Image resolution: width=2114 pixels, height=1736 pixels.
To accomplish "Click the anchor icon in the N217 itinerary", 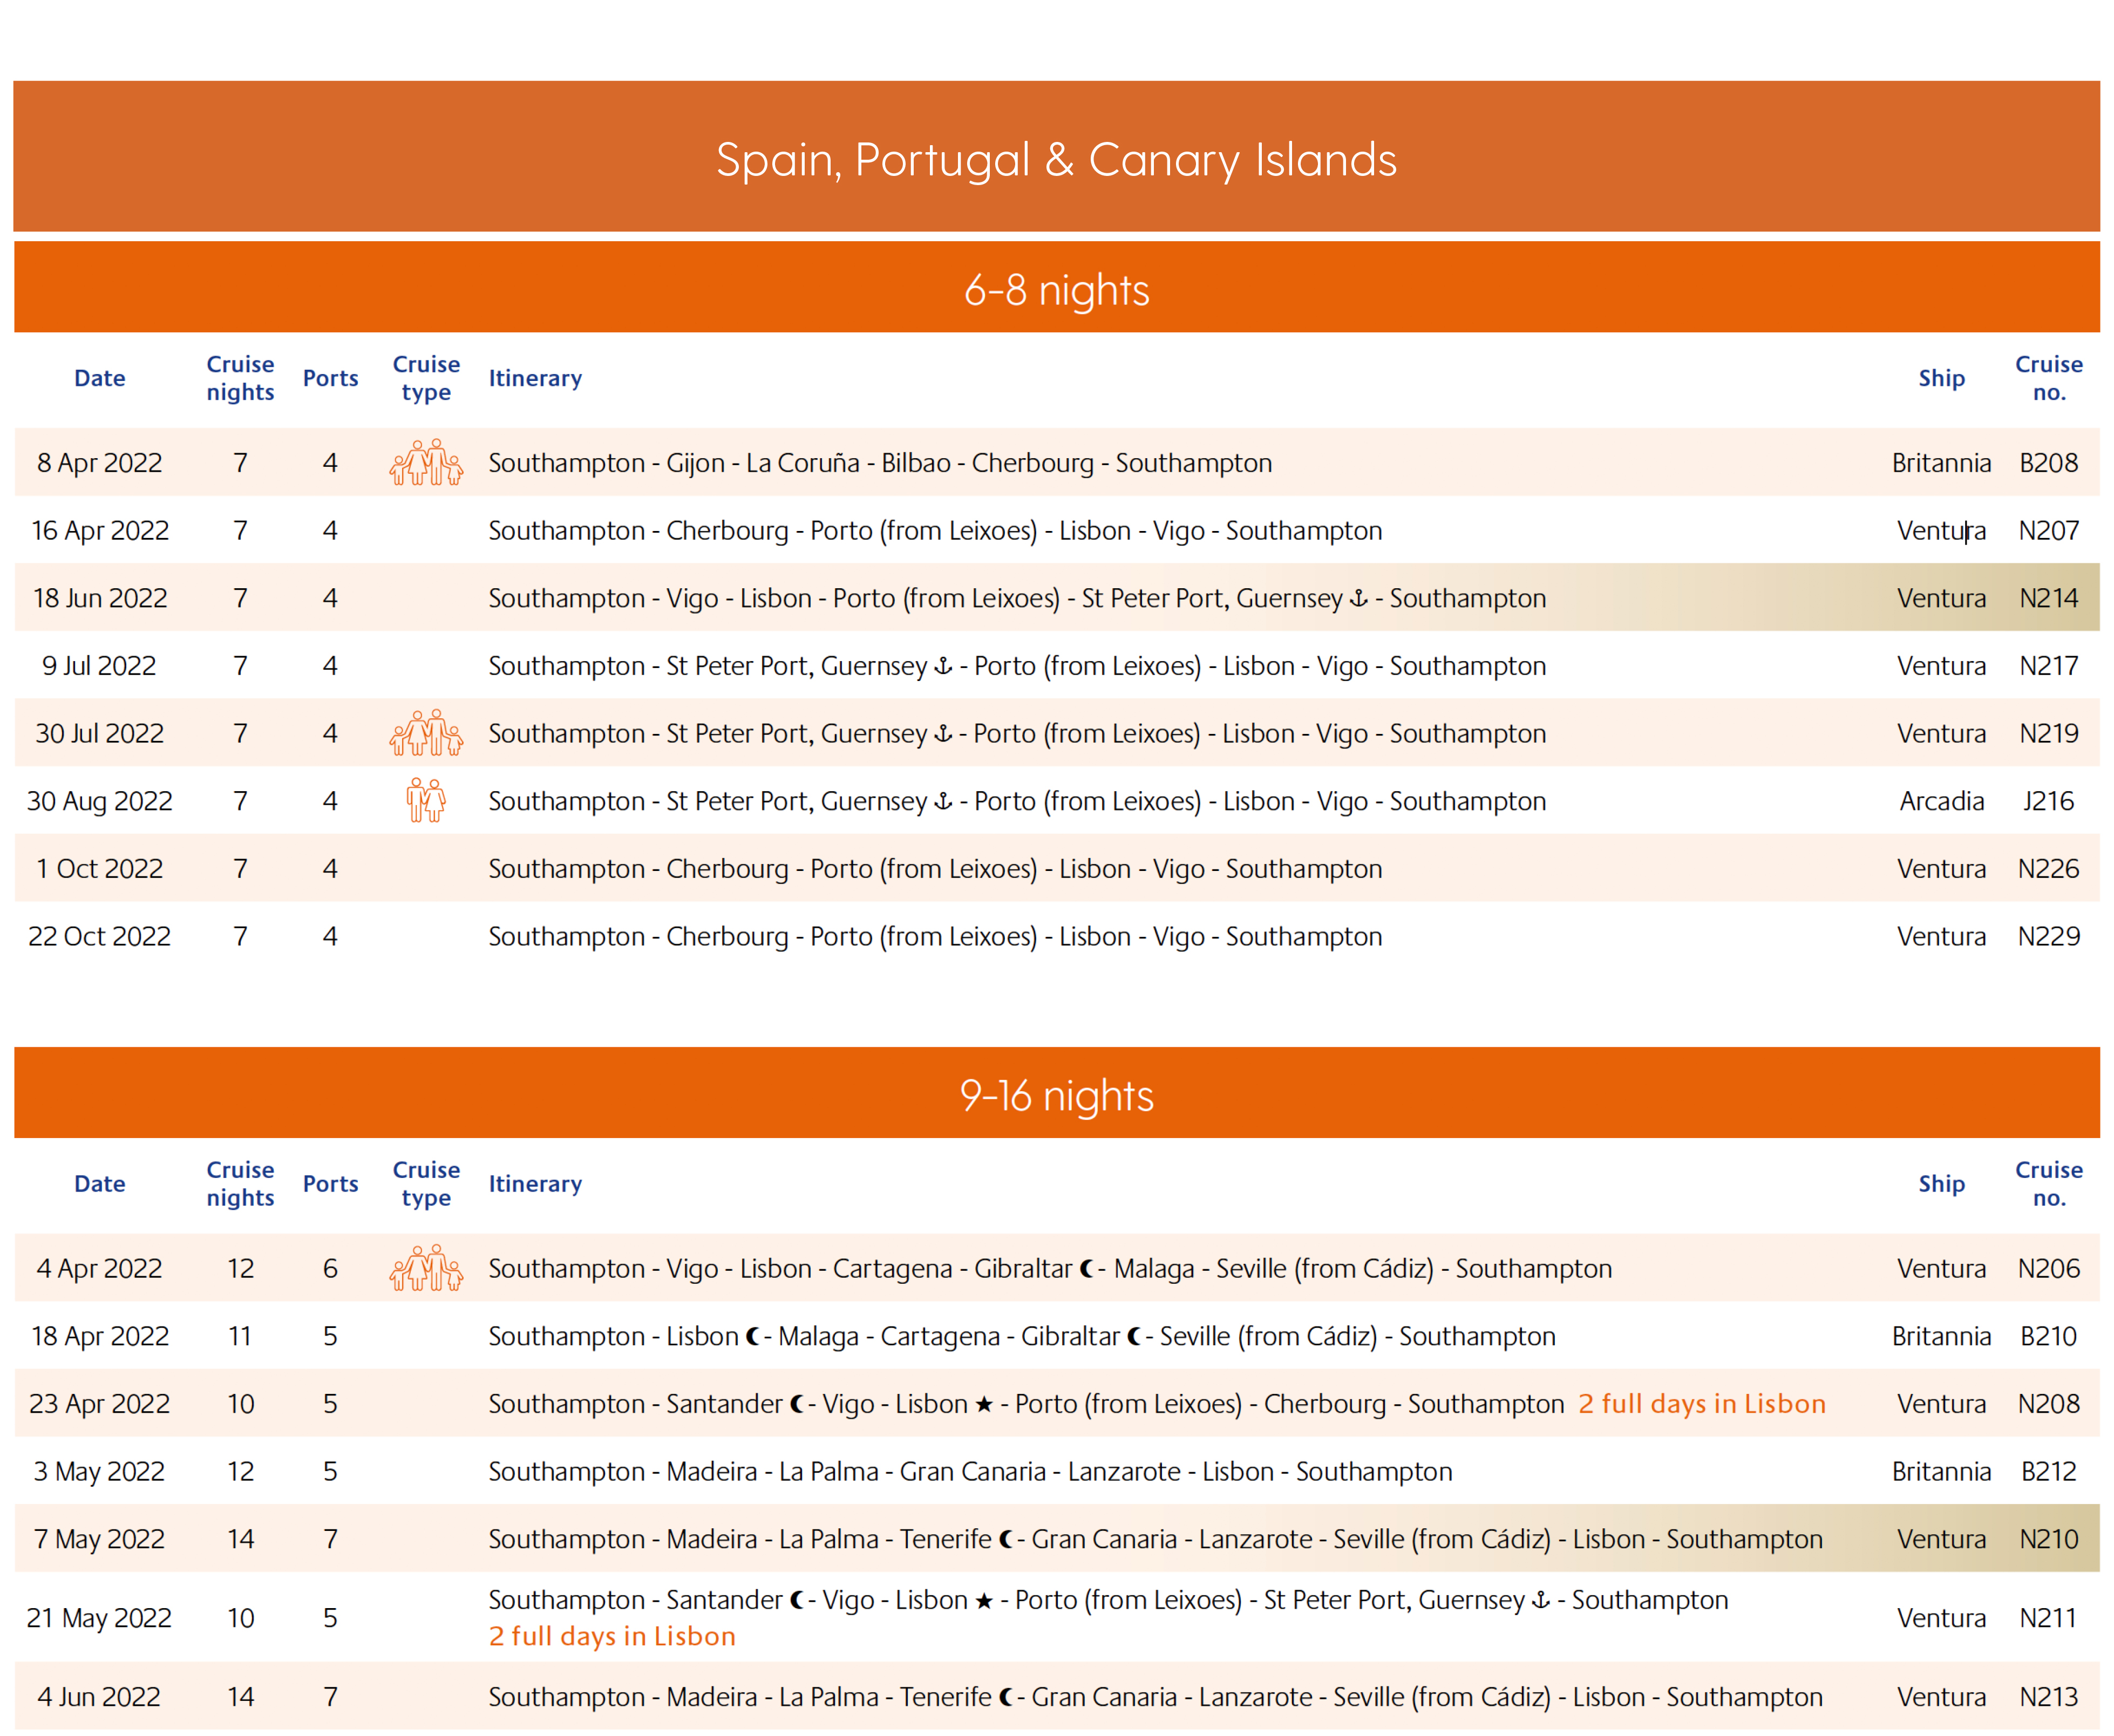I will [942, 665].
